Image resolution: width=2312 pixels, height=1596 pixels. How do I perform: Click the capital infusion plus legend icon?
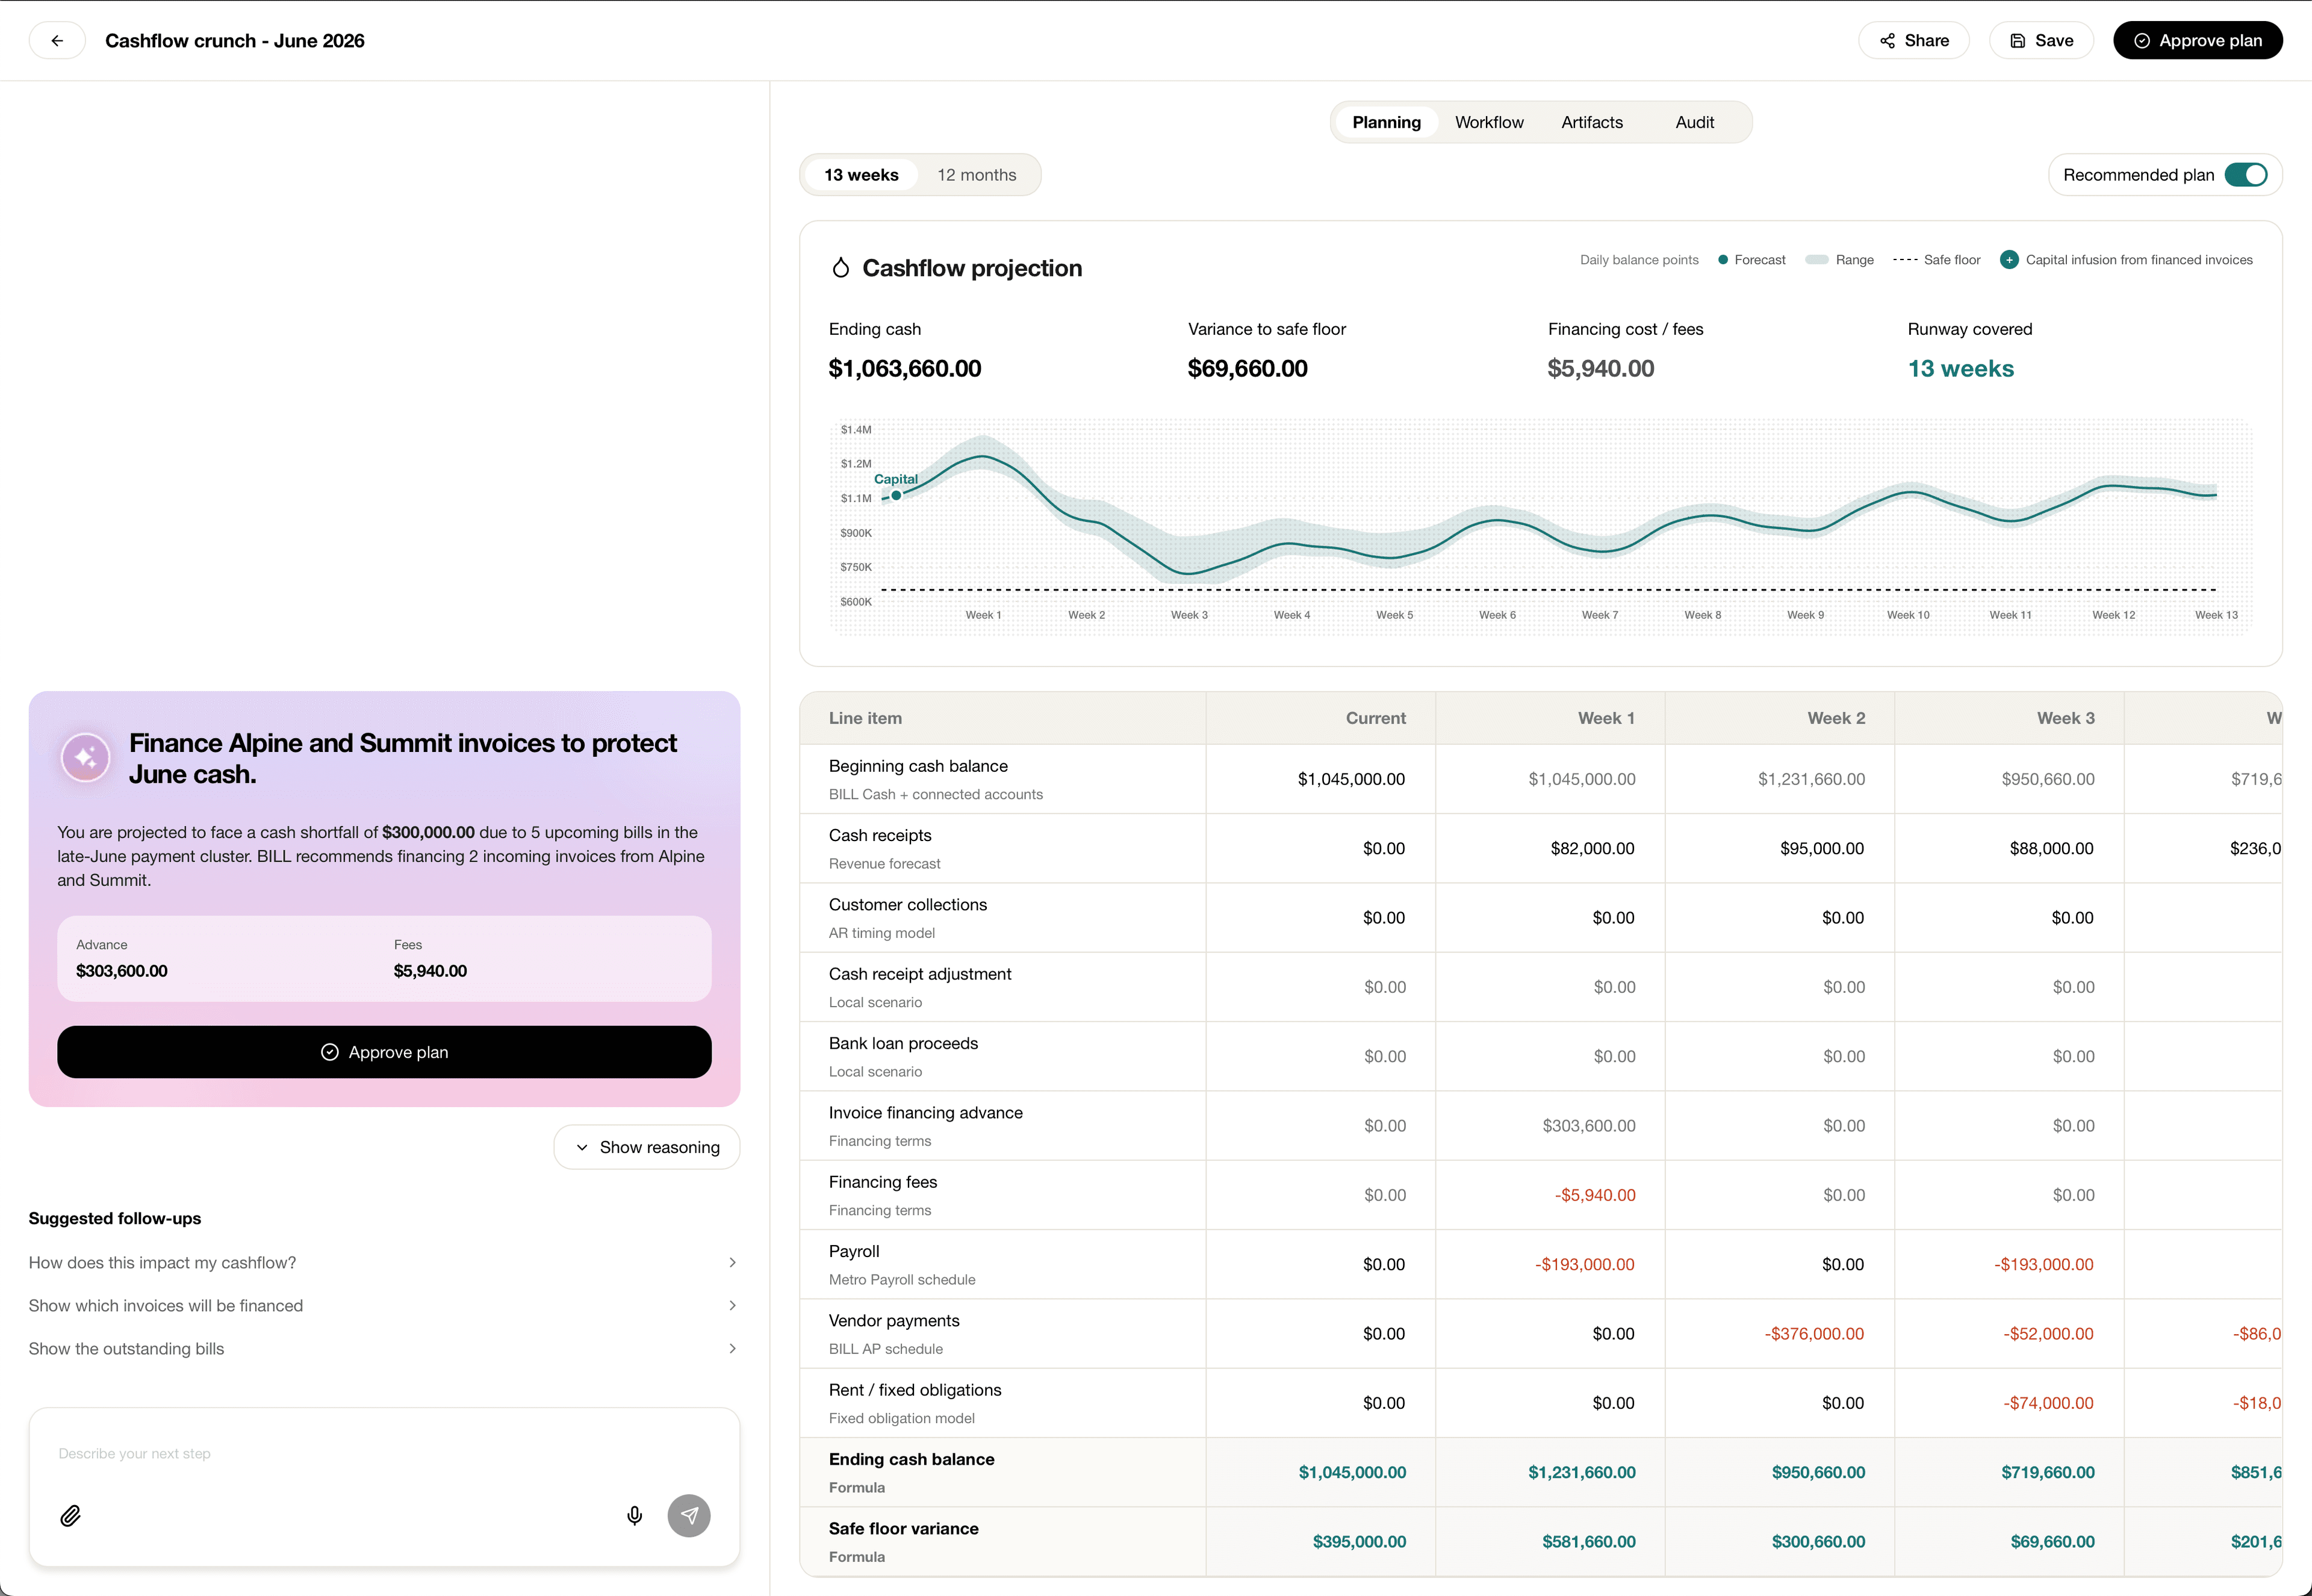2009,260
